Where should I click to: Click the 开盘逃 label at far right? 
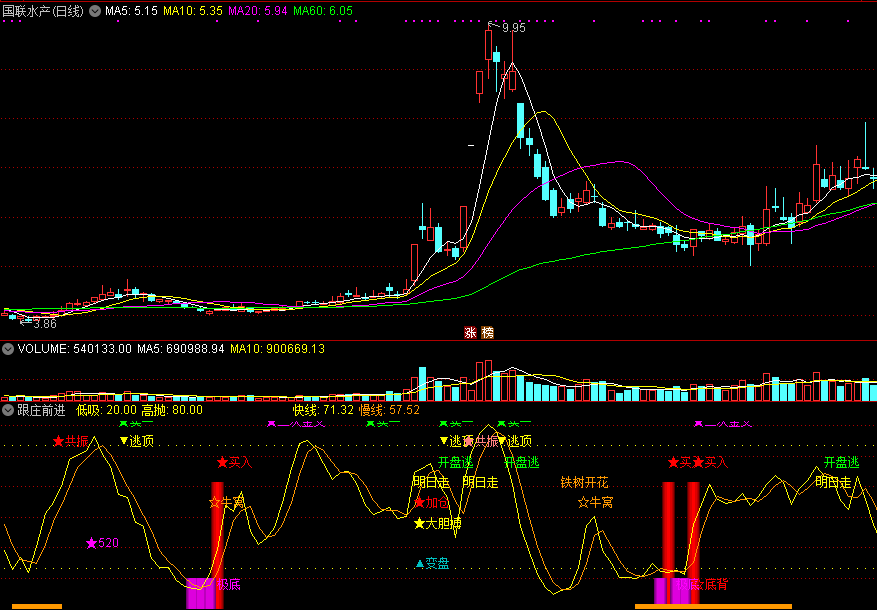click(x=841, y=462)
